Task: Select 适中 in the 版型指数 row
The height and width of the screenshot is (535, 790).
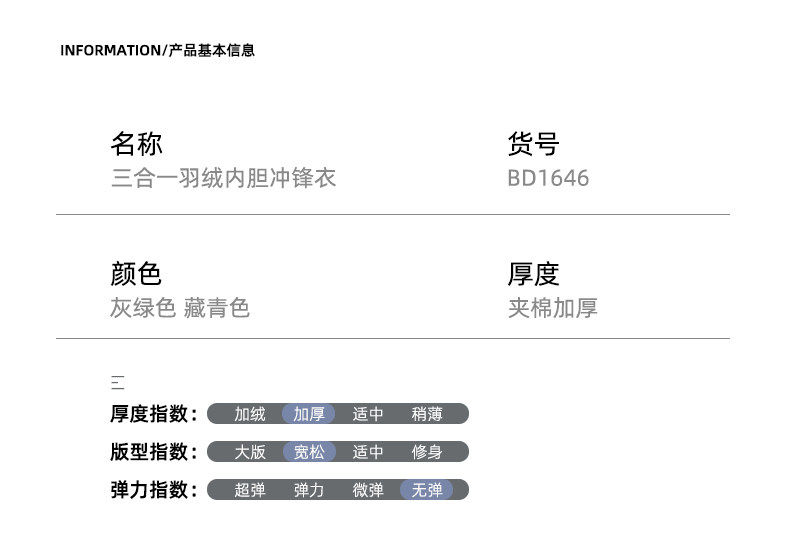Action: click(367, 452)
